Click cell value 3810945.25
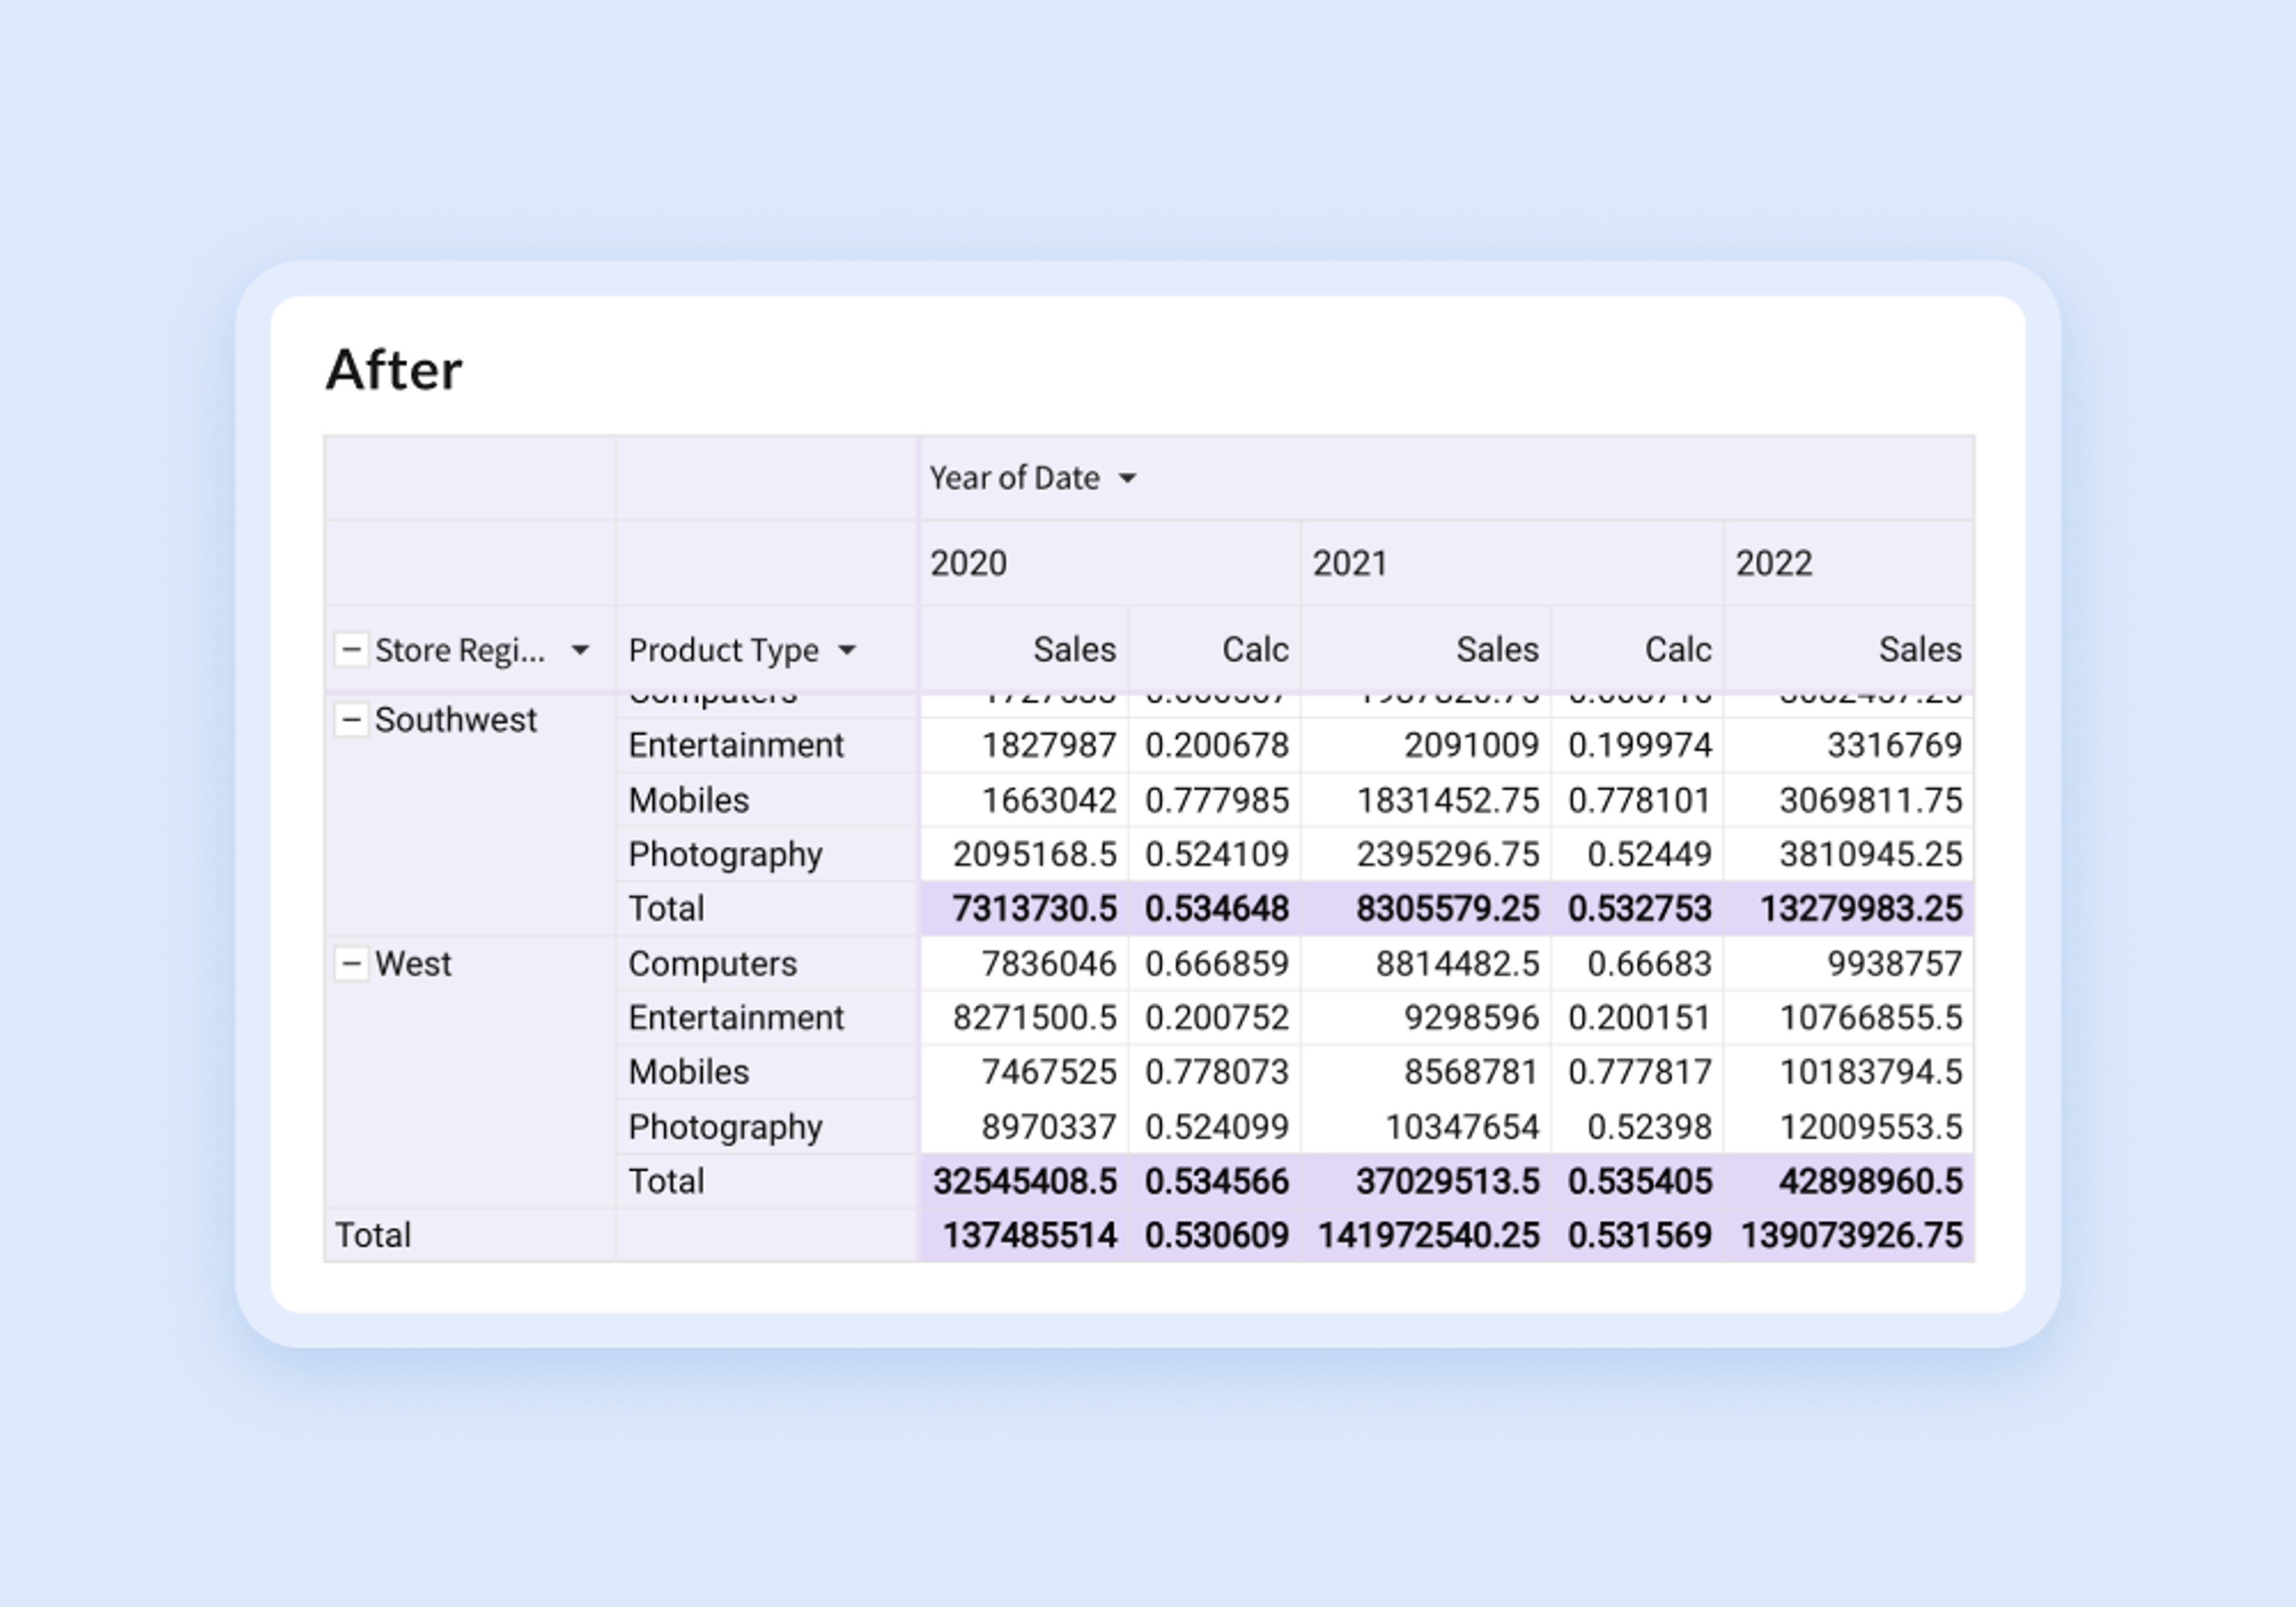The height and width of the screenshot is (1607, 2296). 1870,854
